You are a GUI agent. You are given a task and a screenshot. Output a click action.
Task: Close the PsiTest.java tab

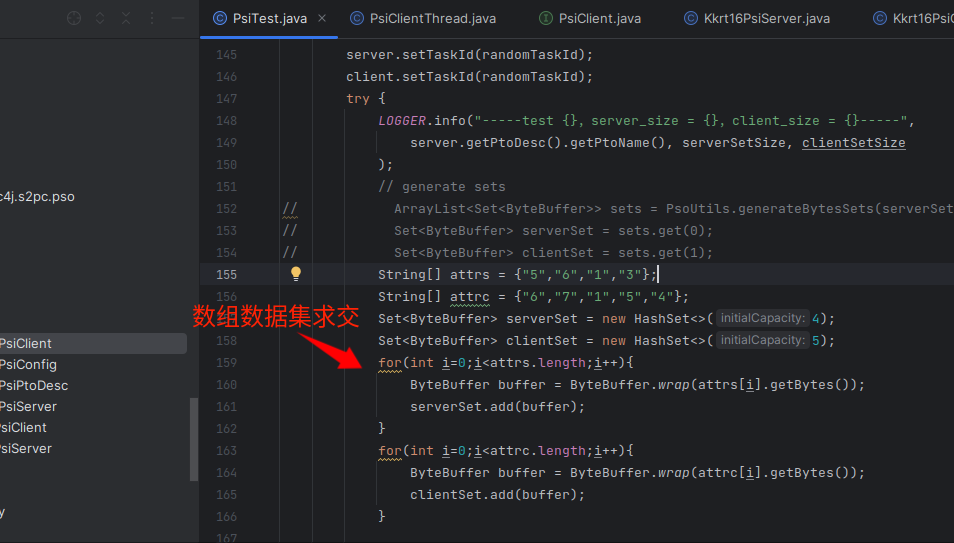pos(322,18)
